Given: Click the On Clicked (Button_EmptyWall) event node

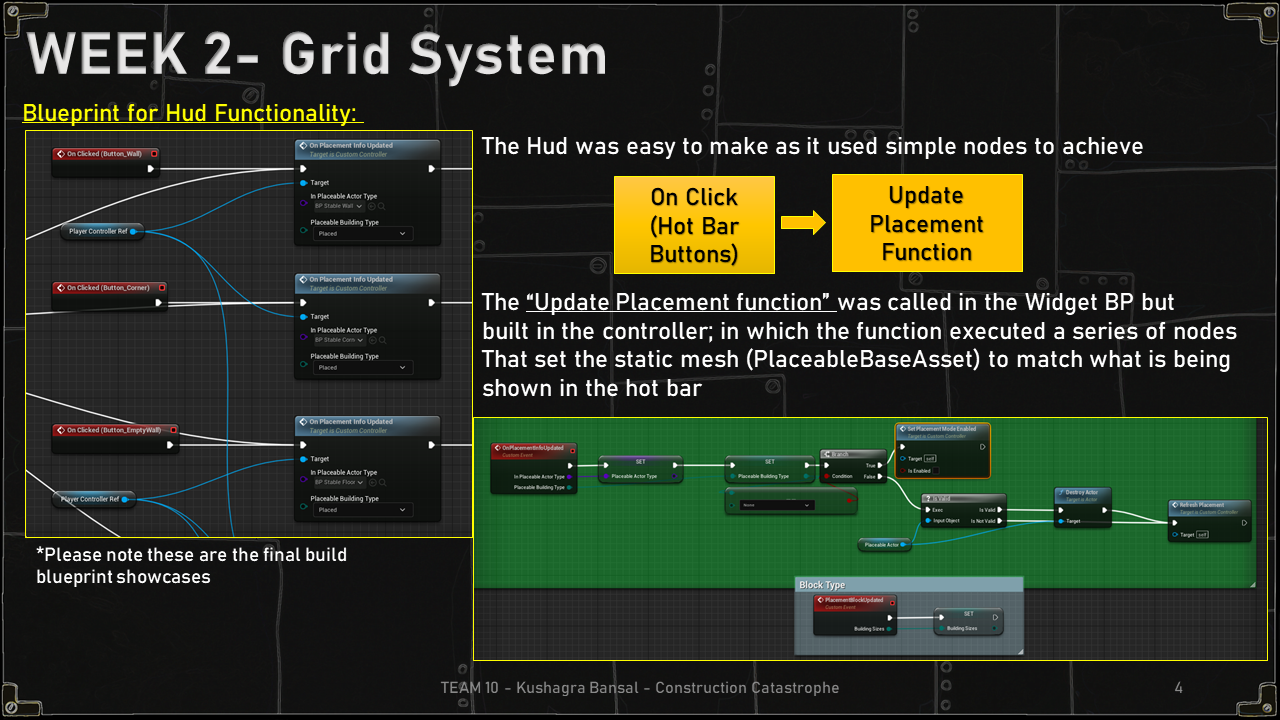Looking at the screenshot, I should (x=114, y=430).
